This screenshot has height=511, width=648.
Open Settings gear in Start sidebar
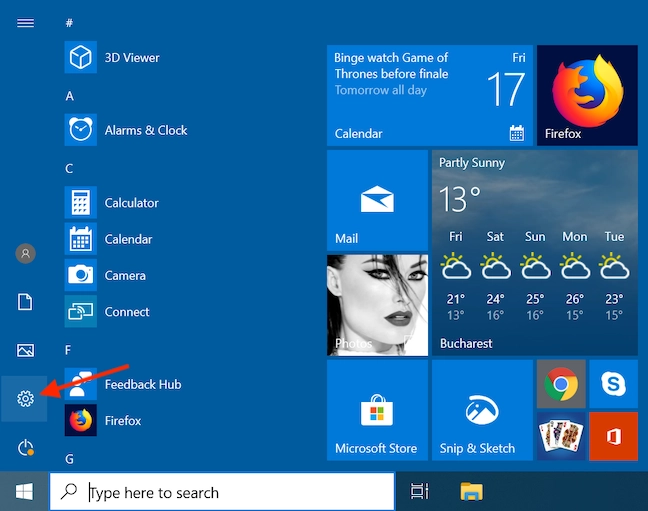pos(25,399)
